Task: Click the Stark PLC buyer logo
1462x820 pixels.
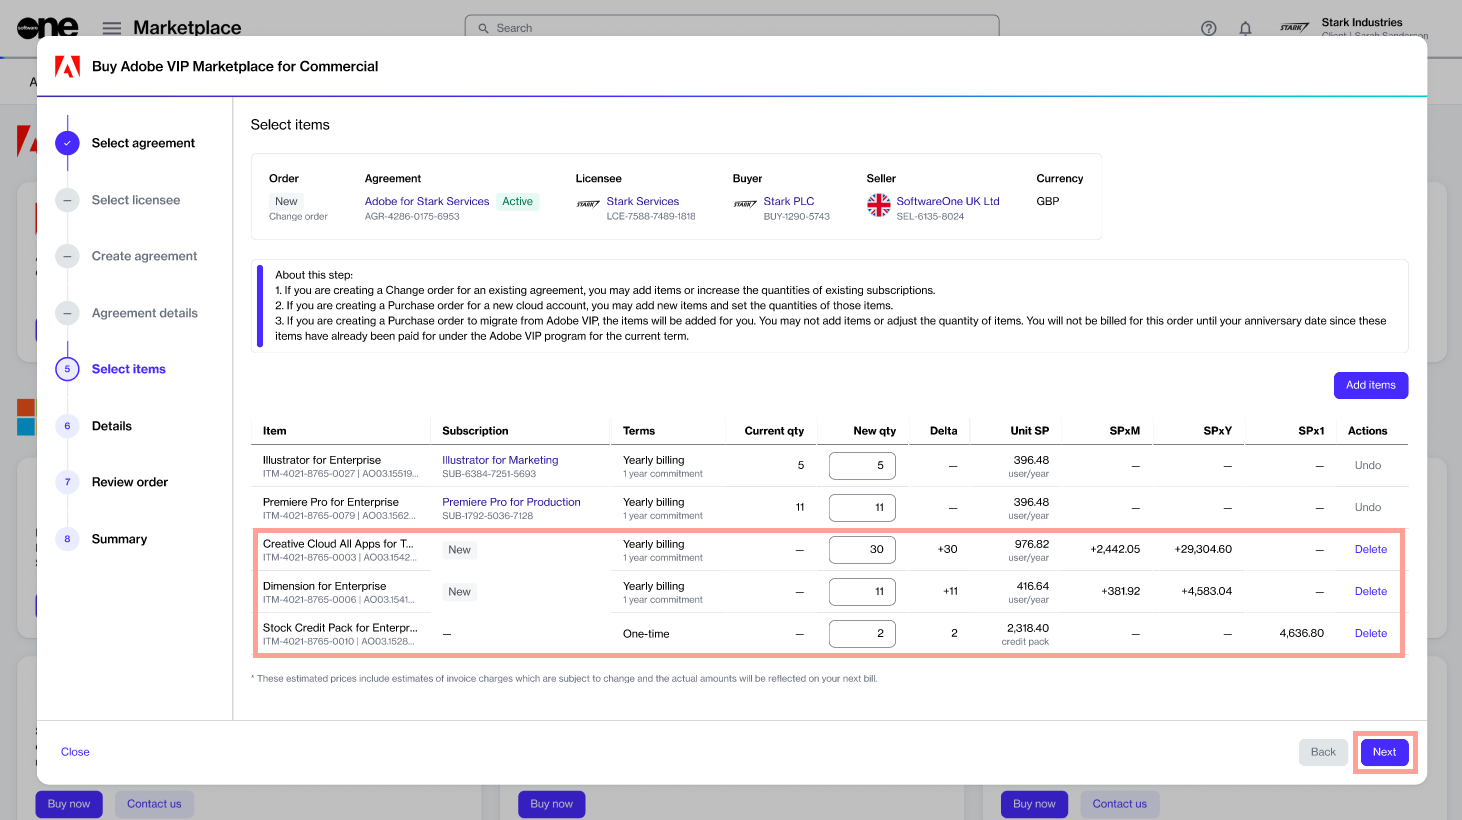Action: pos(745,204)
